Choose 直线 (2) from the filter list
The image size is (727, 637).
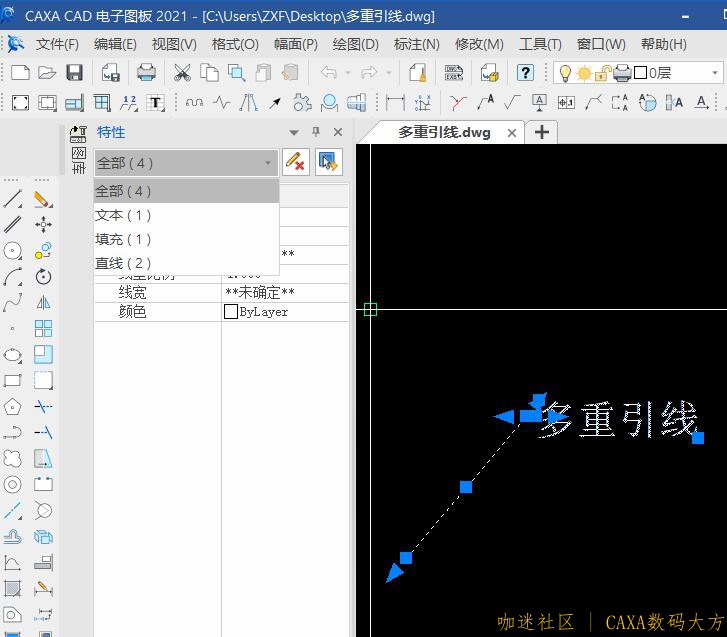(x=123, y=263)
